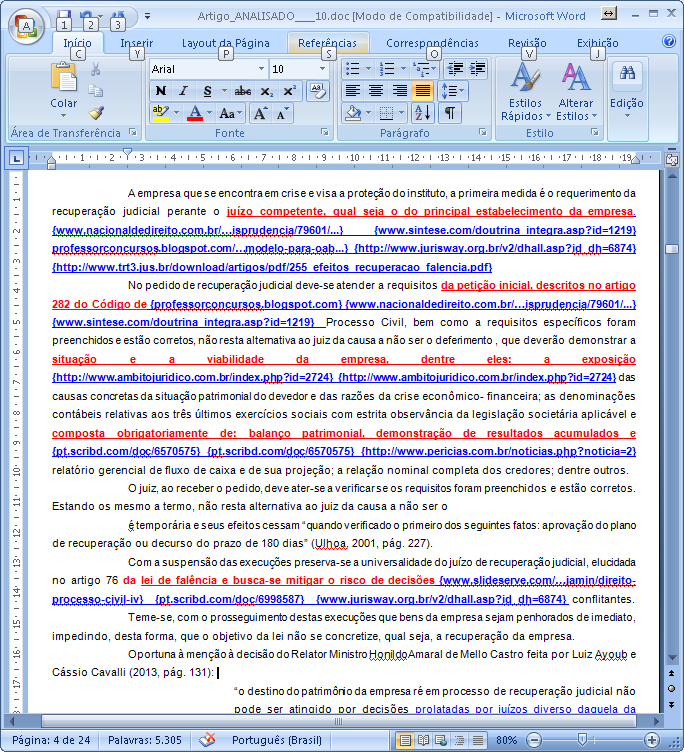The height and width of the screenshot is (752, 684).
Task: Align text to the right
Action: pos(399,91)
